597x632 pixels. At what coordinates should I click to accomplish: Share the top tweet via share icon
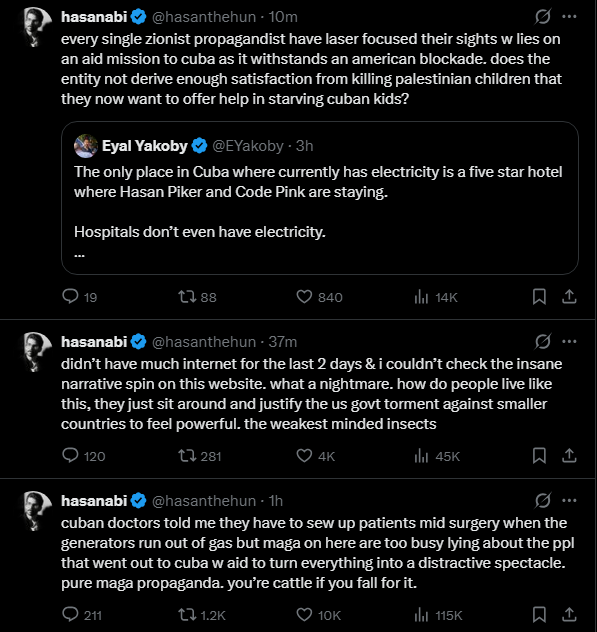tap(569, 297)
